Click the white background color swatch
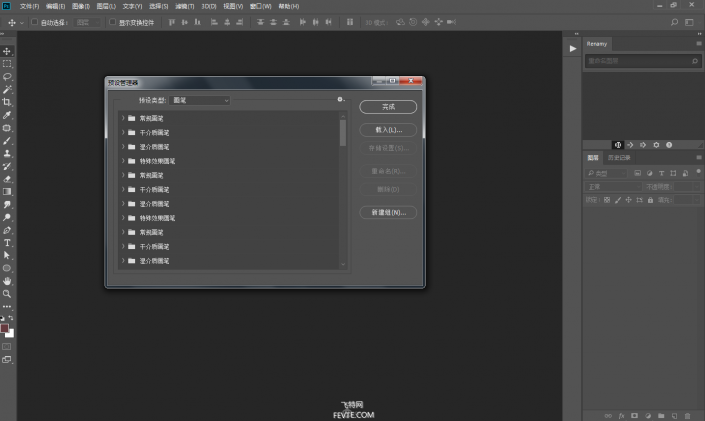705x421 pixels. point(11,335)
